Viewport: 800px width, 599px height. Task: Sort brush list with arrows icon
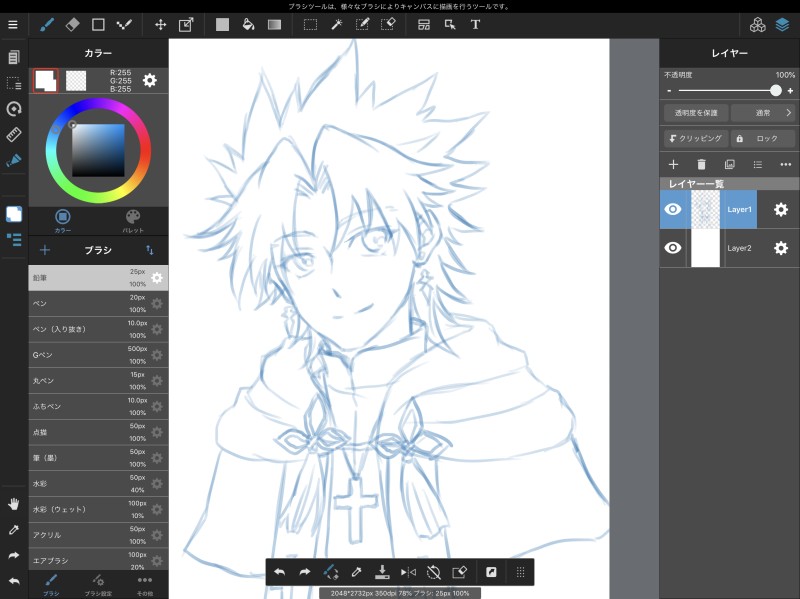pos(149,250)
